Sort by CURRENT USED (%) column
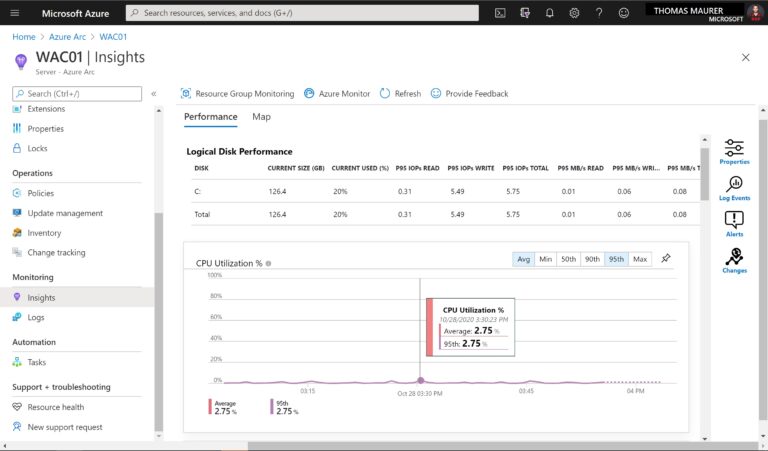The width and height of the screenshot is (768, 451). click(360, 168)
